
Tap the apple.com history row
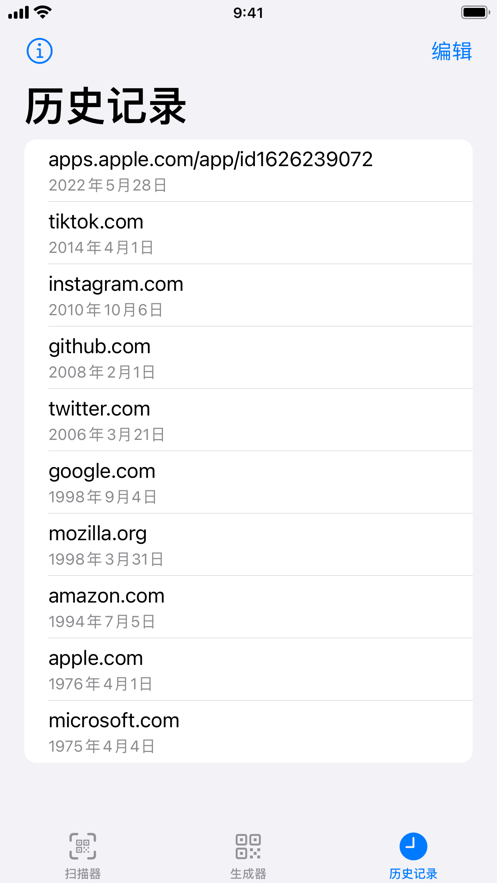[248, 670]
